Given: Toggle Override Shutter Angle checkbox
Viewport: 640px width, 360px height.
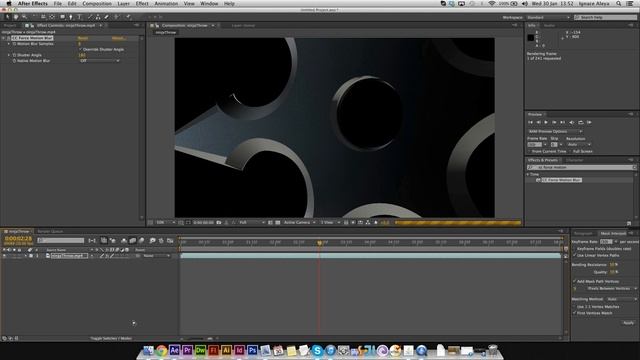Looking at the screenshot, I should pyautogui.click(x=80, y=49).
